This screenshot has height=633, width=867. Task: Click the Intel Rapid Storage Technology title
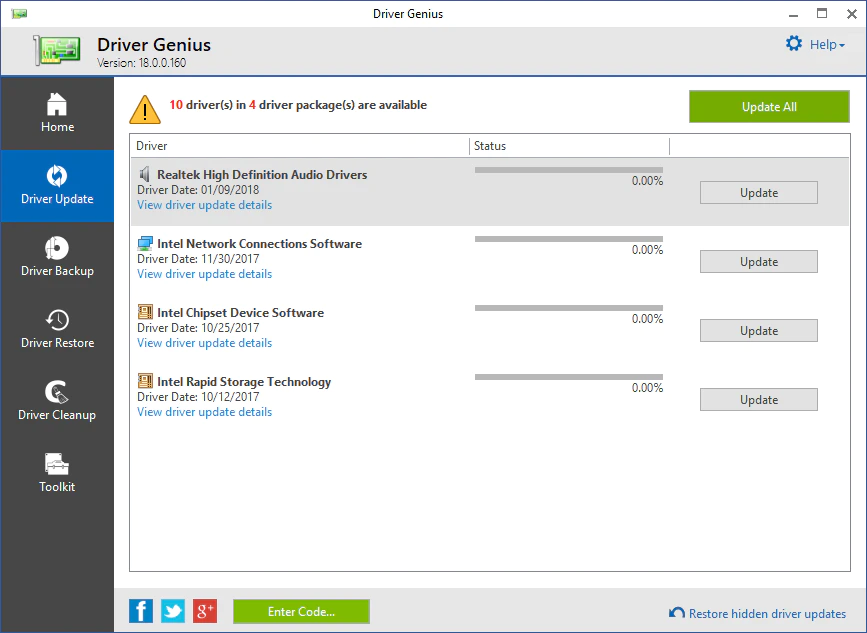(244, 382)
